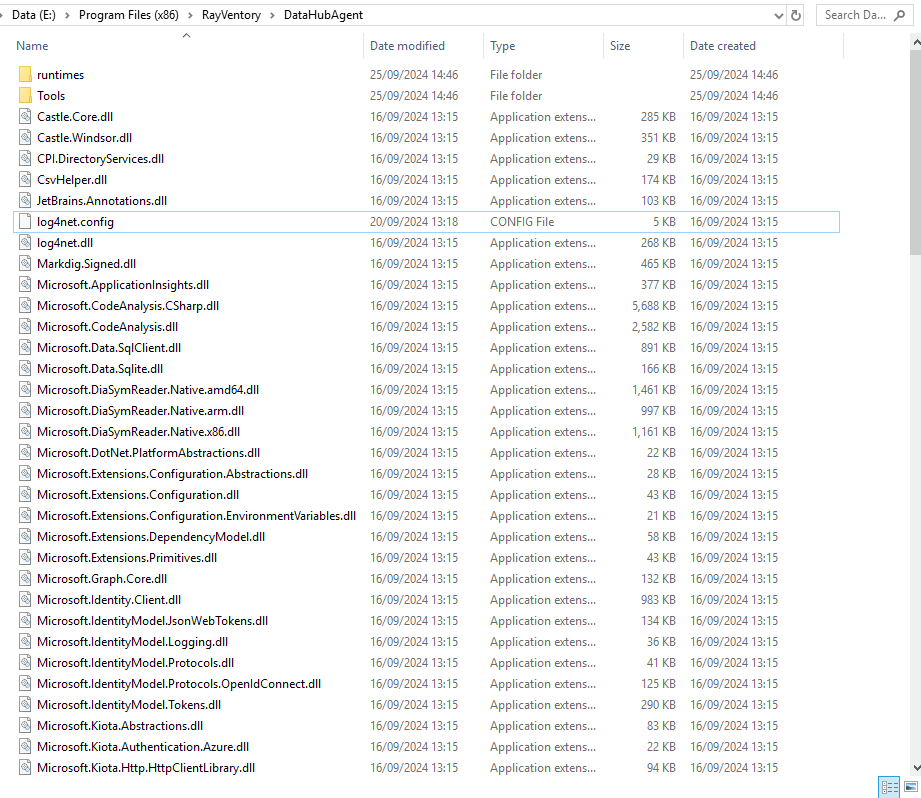This screenshot has width=921, height=798.
Task: Expand the chevron after Data (E:)
Action: pyautogui.click(x=67, y=15)
